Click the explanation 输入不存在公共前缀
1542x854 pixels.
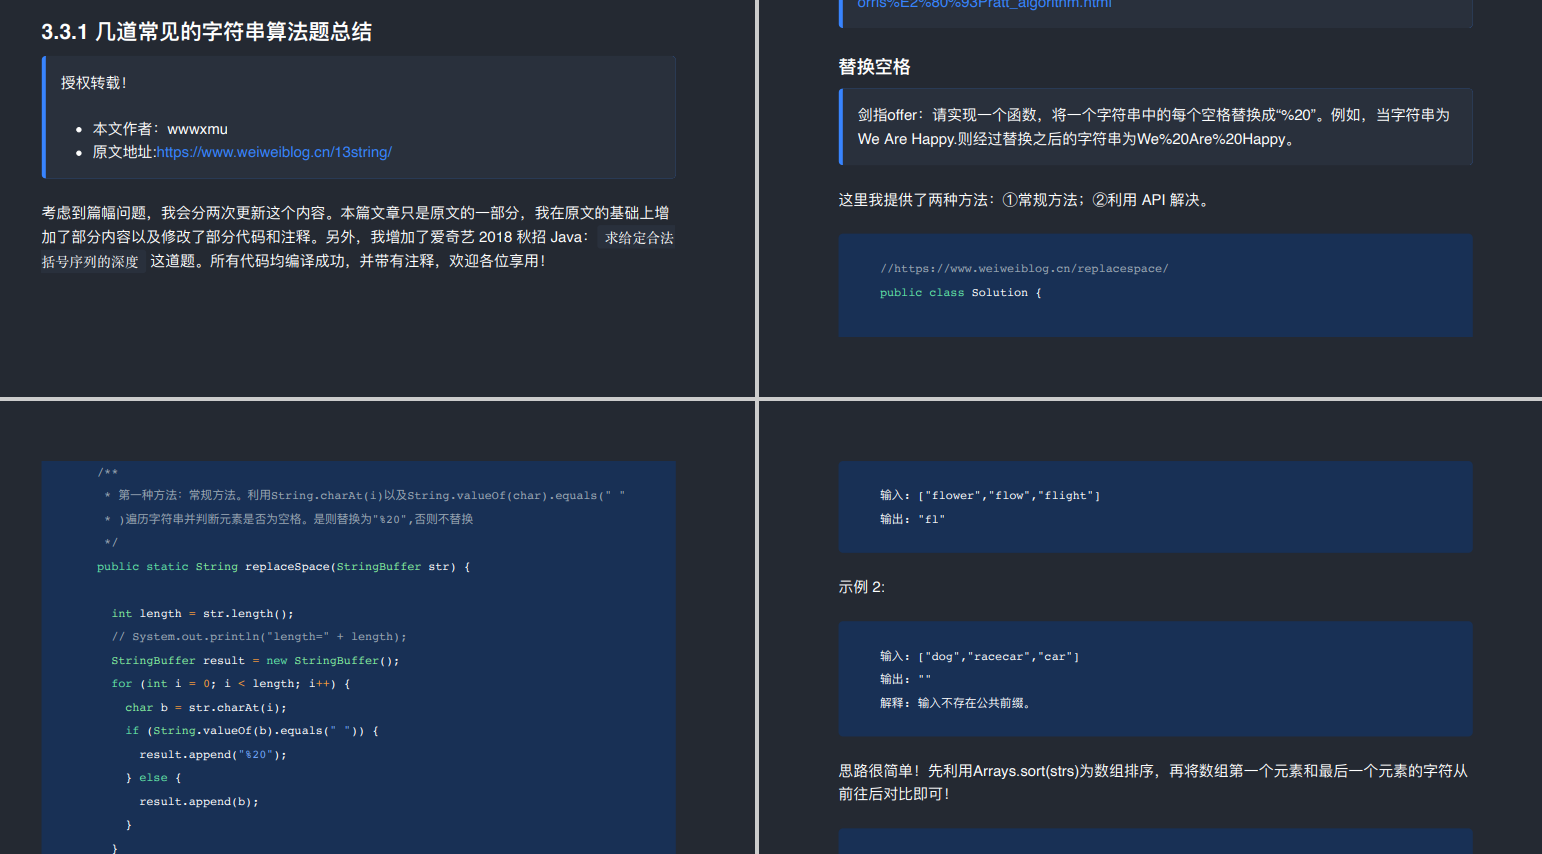(x=955, y=703)
